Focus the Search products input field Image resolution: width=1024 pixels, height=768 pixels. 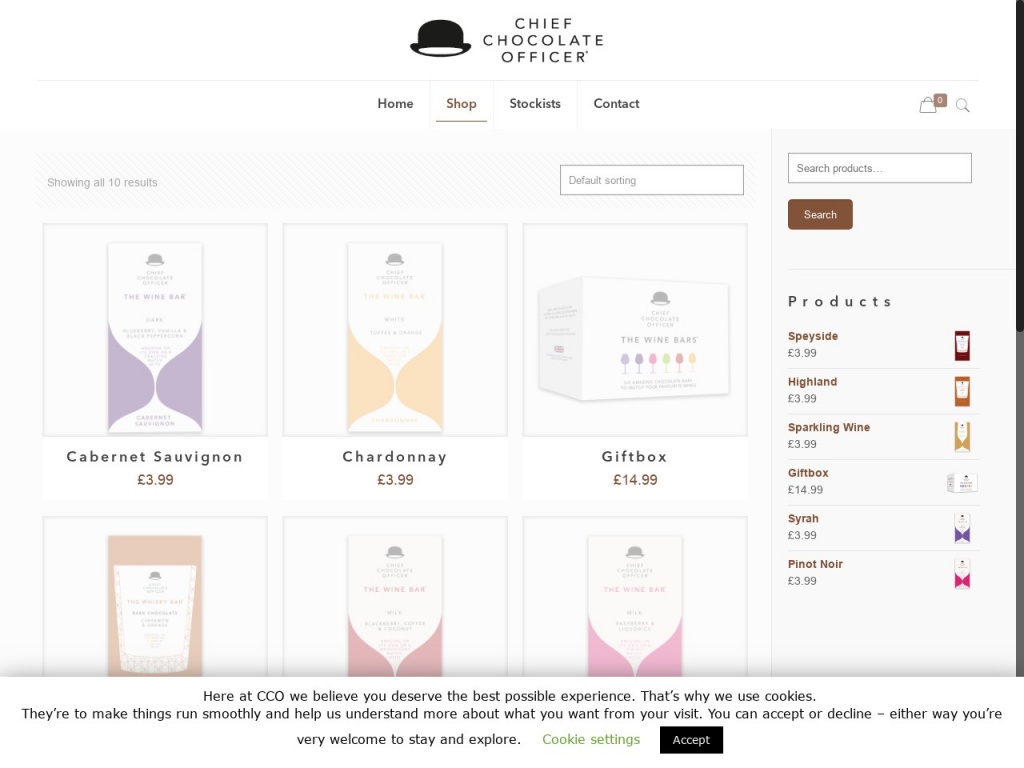coord(879,168)
